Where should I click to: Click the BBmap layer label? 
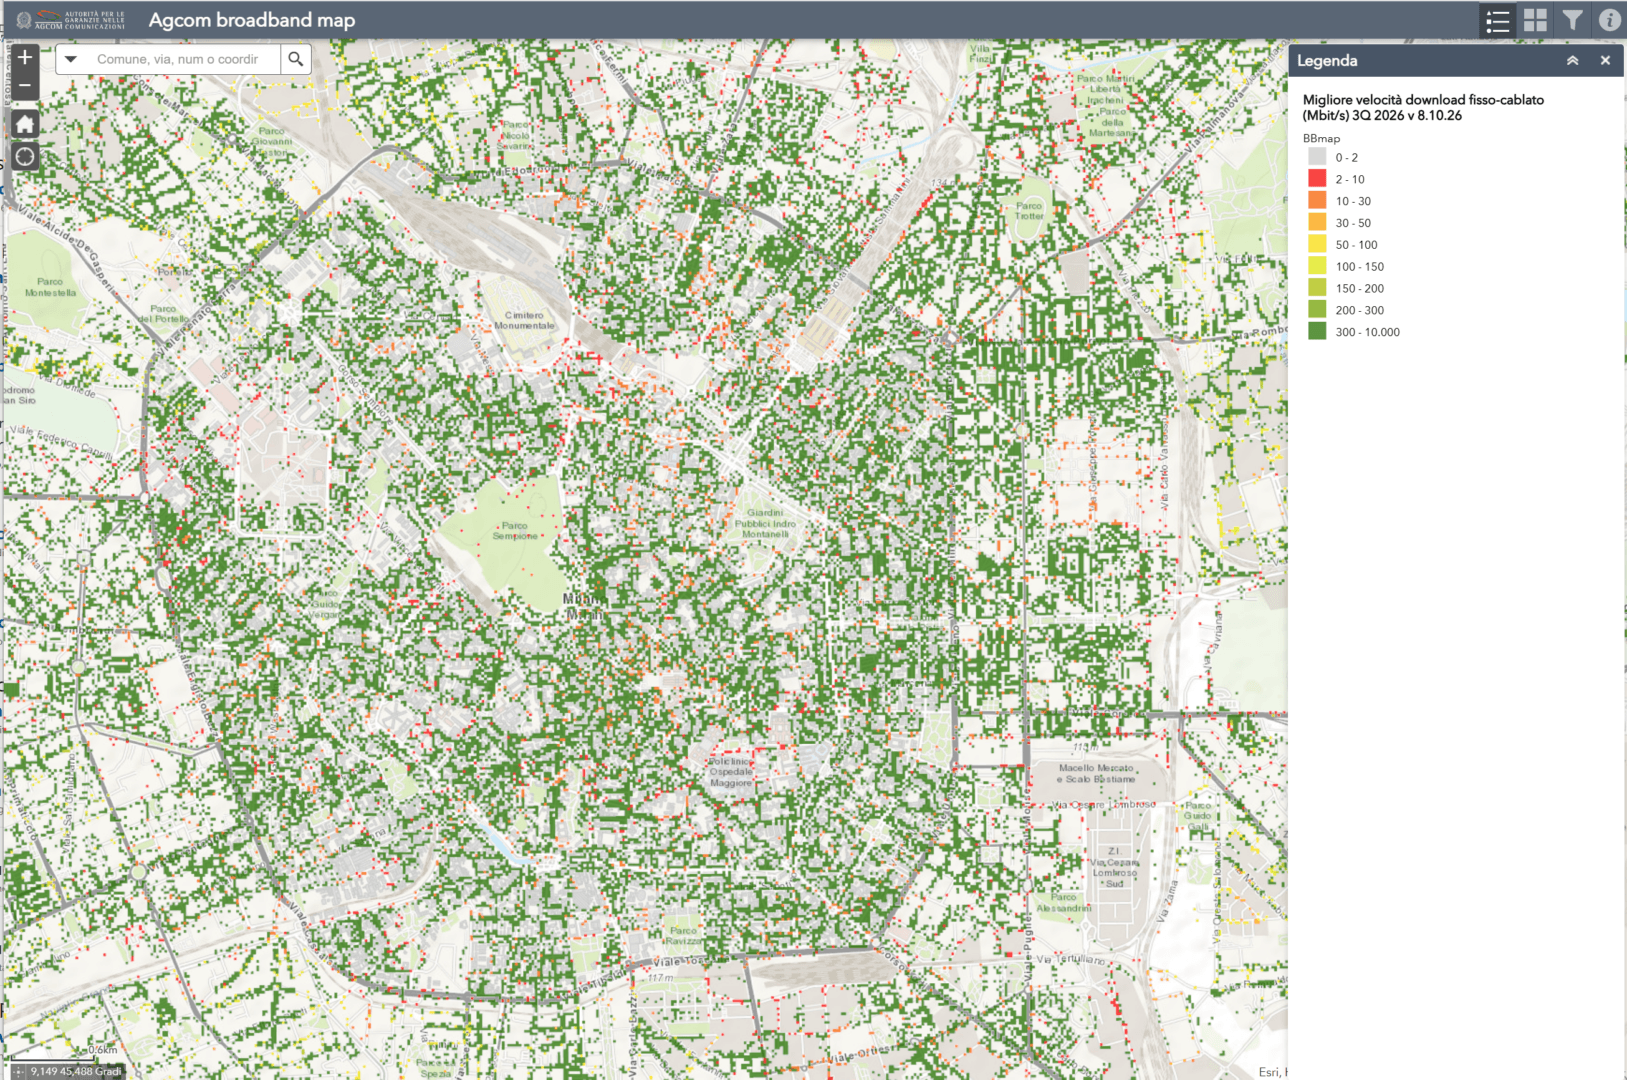tap(1321, 139)
